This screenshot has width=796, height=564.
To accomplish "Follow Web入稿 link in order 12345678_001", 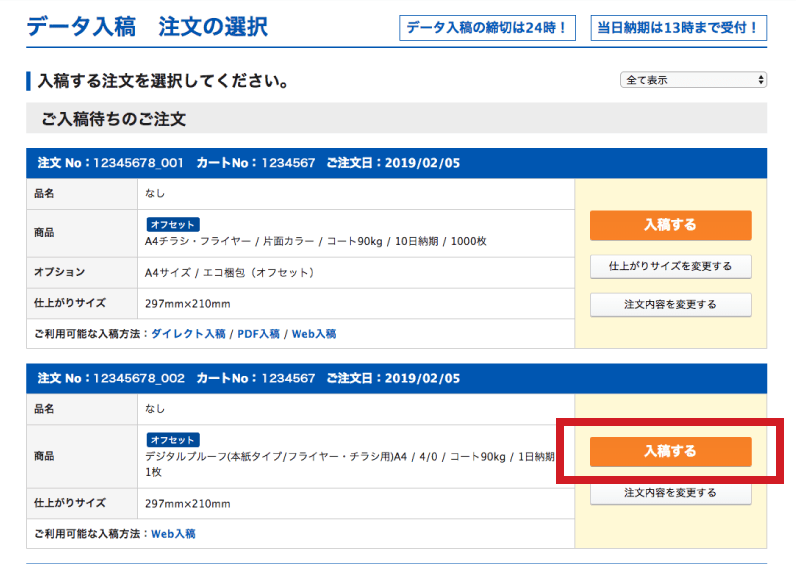I will click(x=314, y=334).
